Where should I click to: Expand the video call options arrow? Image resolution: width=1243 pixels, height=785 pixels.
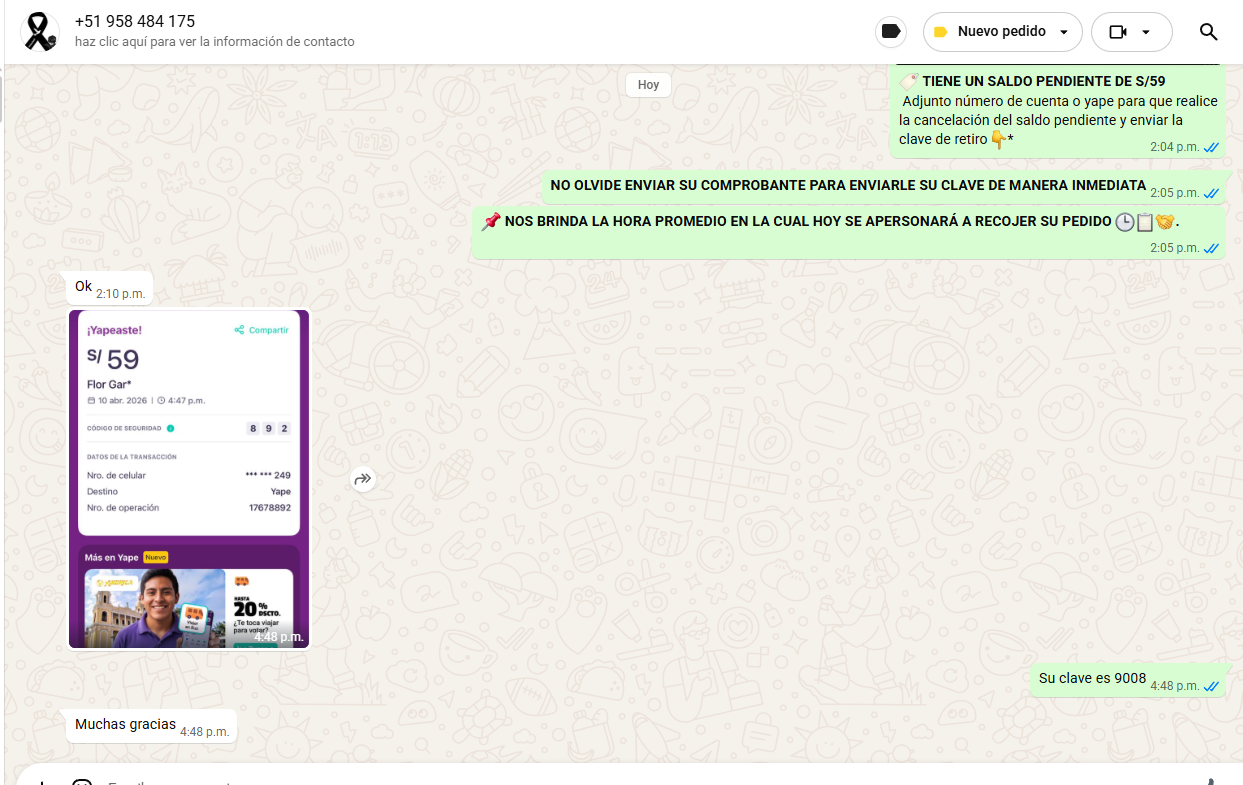pyautogui.click(x=1146, y=32)
